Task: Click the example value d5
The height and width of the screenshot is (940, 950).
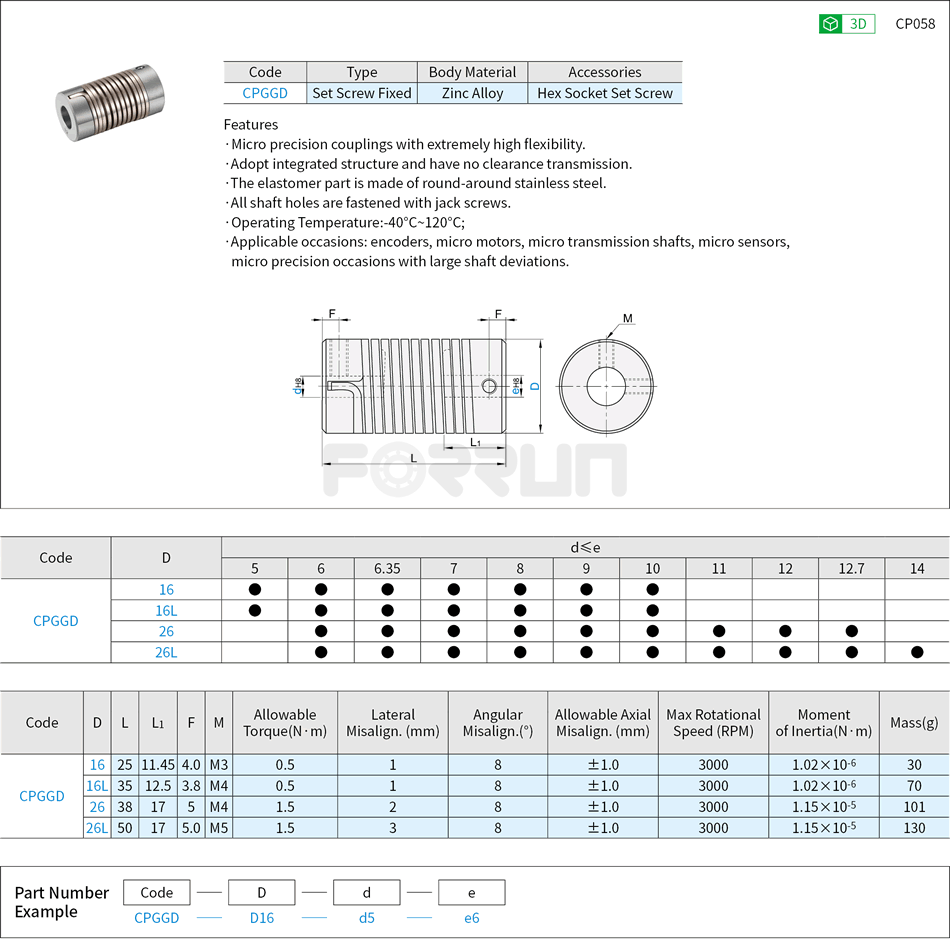Action: [x=367, y=918]
